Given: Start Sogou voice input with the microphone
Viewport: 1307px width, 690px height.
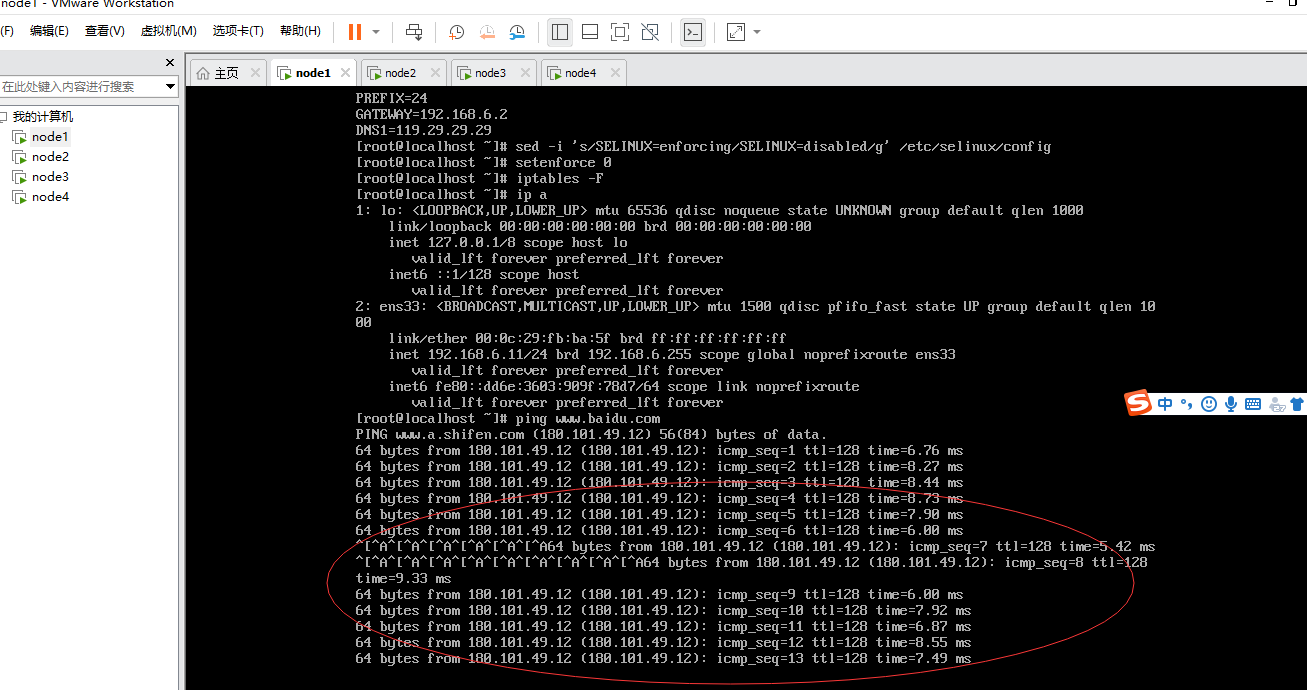Looking at the screenshot, I should (1231, 404).
